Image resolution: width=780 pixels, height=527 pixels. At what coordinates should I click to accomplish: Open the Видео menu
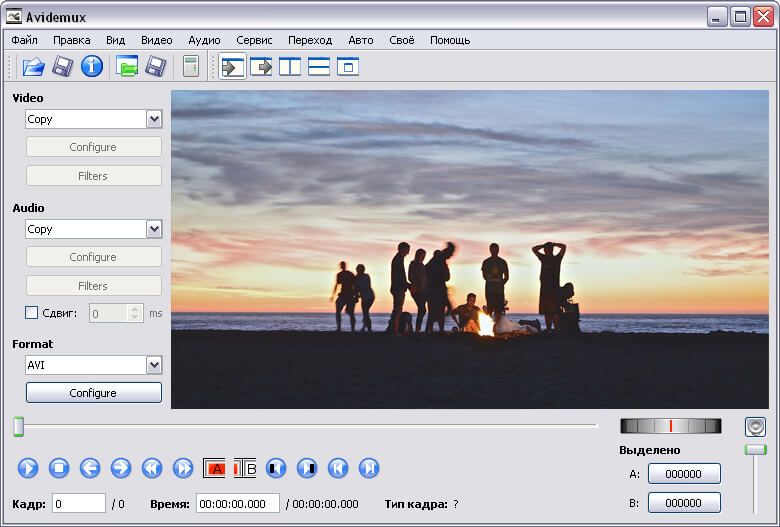click(157, 40)
